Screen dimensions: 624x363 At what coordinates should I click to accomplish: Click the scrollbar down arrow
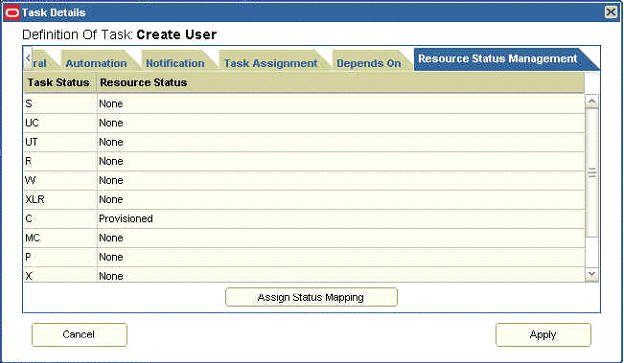pyautogui.click(x=592, y=274)
